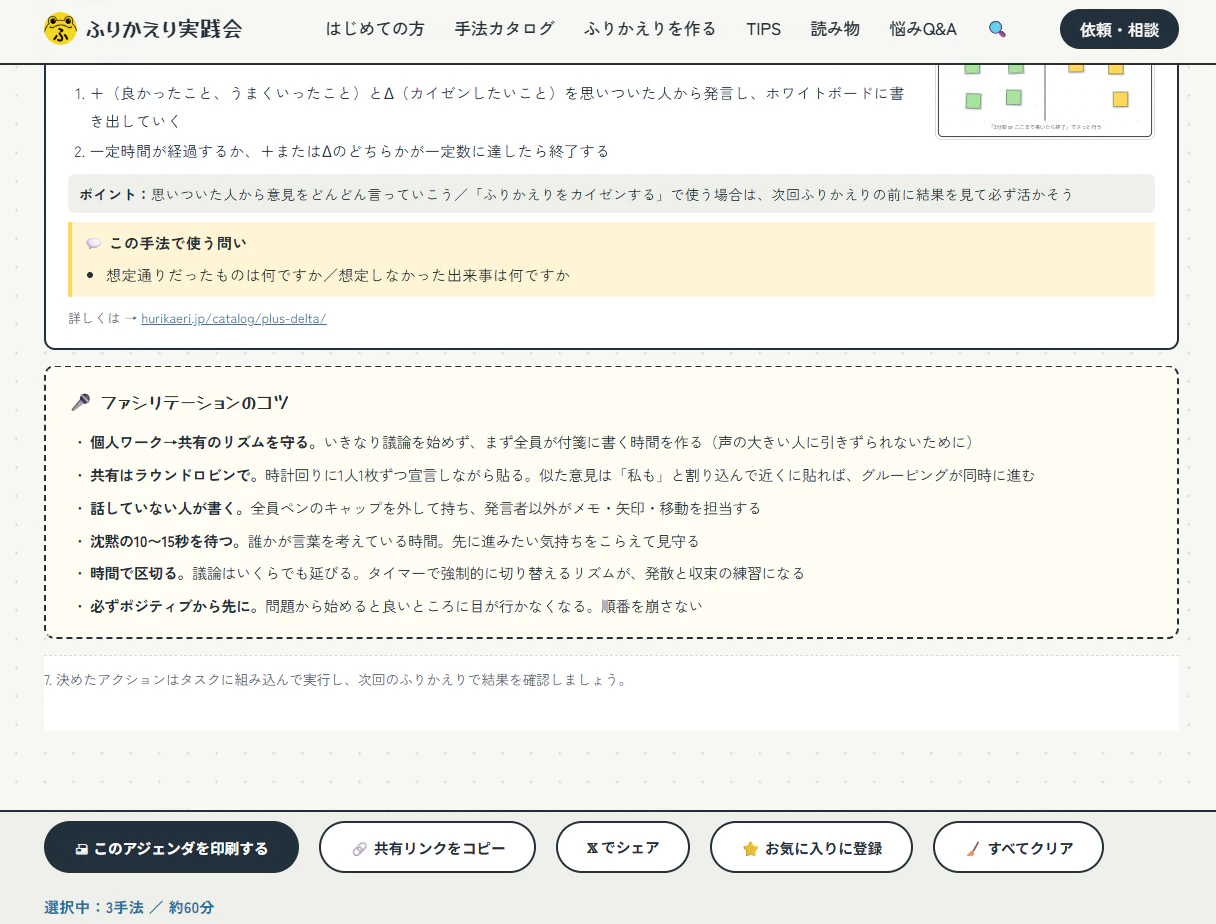Click tip 必ずポジティブから先に。
The height and width of the screenshot is (924, 1216).
pyautogui.click(x=176, y=606)
